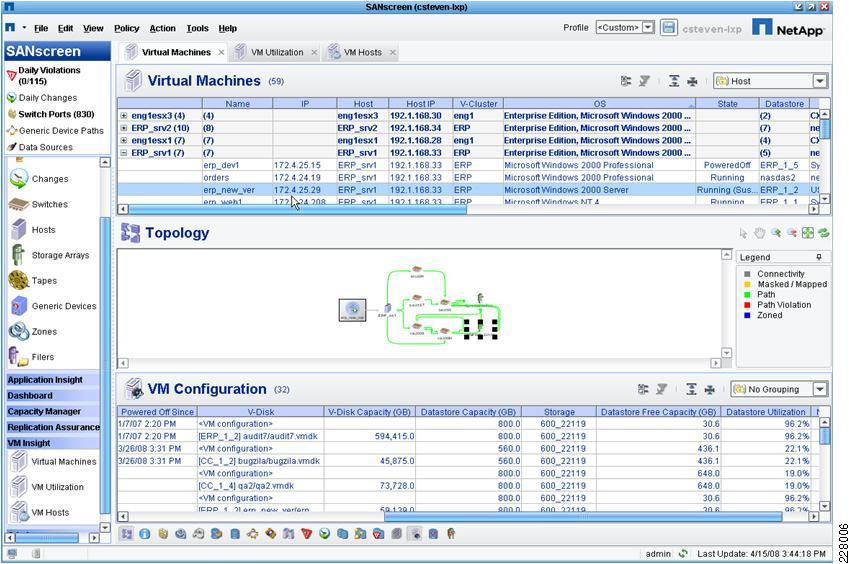Click the blue info icon in bottom toolbar
Screen dimensions: 849x564
pyautogui.click(x=145, y=534)
